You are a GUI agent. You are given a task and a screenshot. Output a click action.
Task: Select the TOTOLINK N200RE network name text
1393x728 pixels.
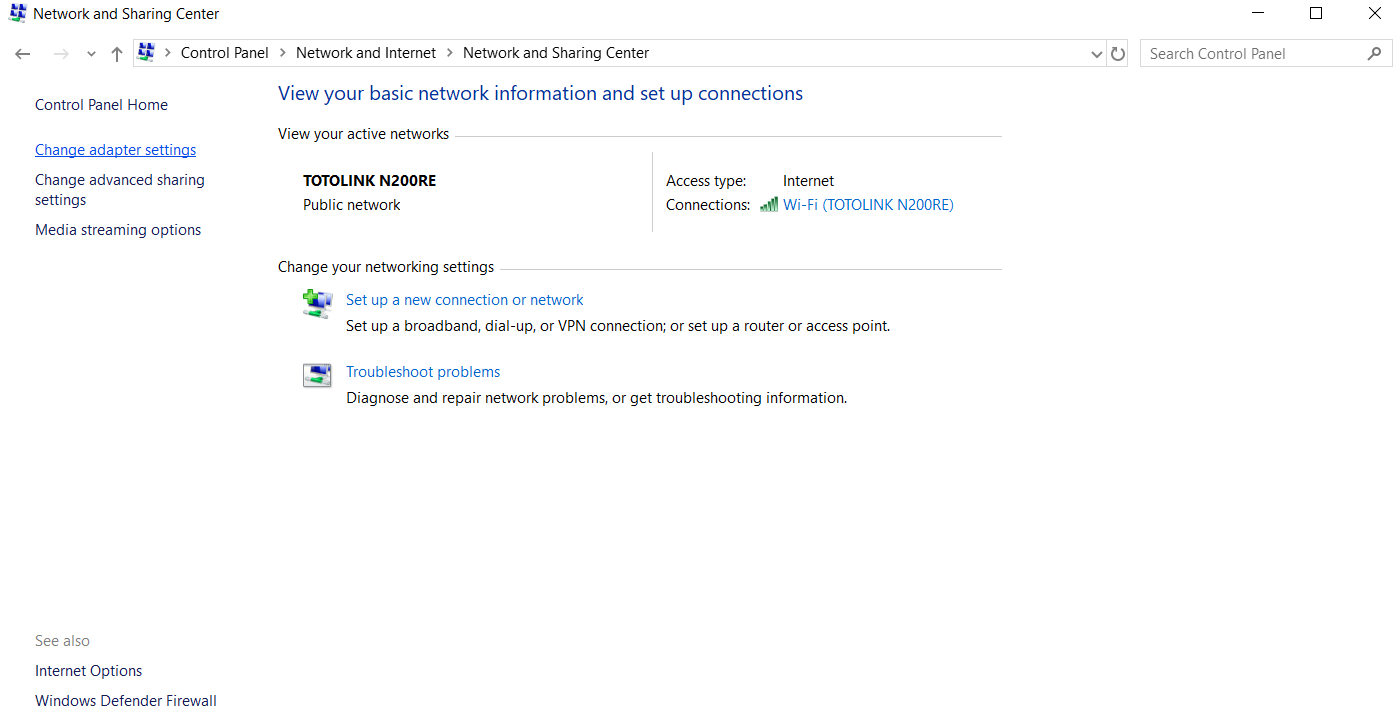coord(370,181)
